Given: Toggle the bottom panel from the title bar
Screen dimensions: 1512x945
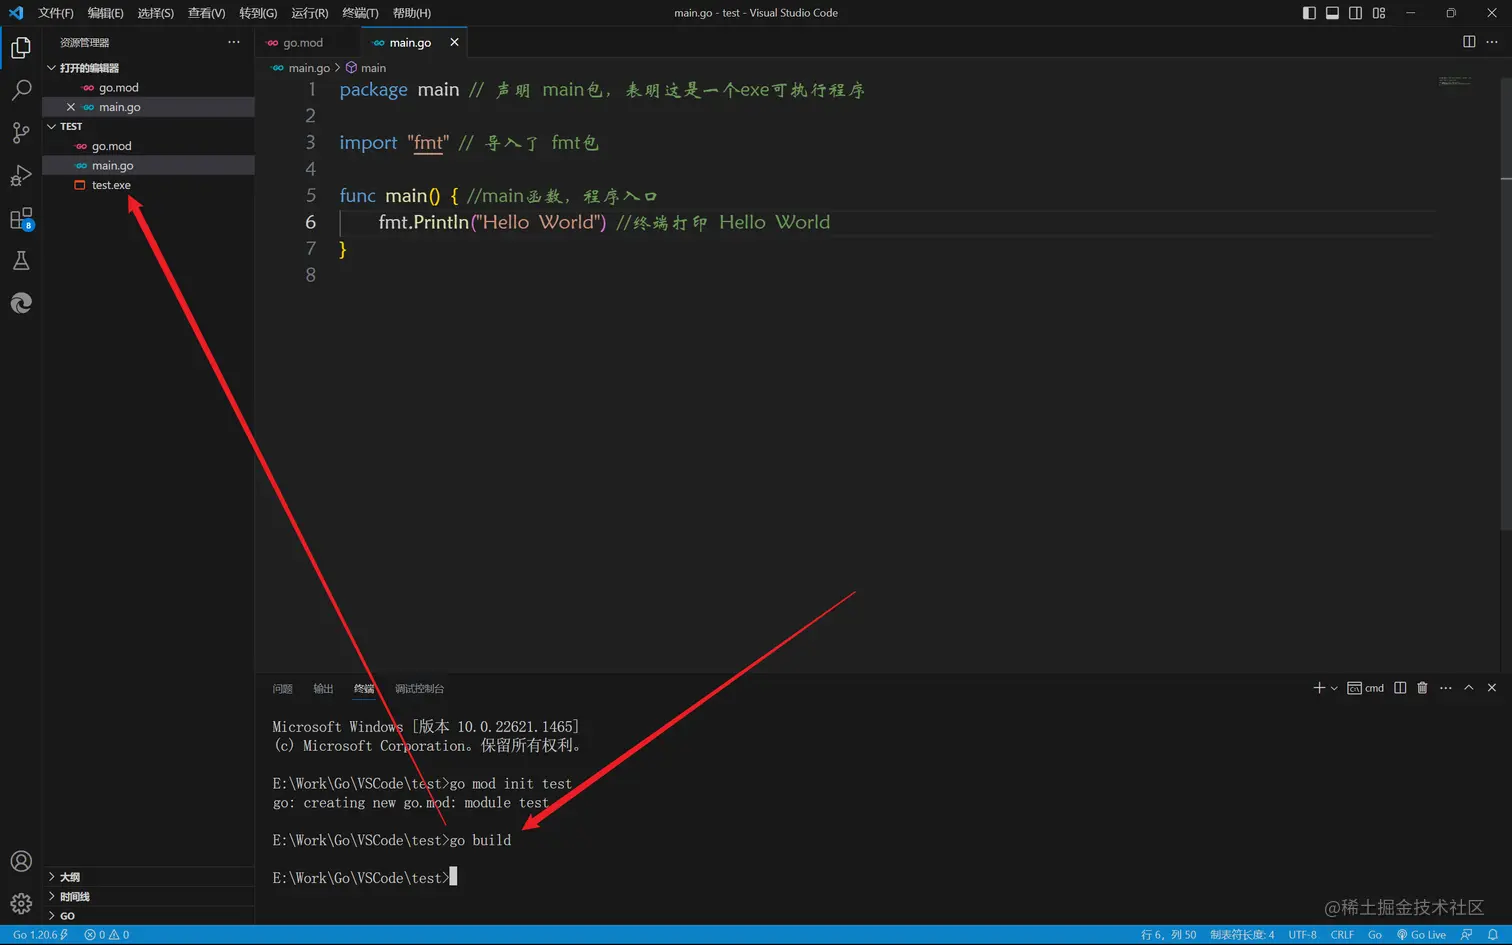Looking at the screenshot, I should click(1332, 13).
